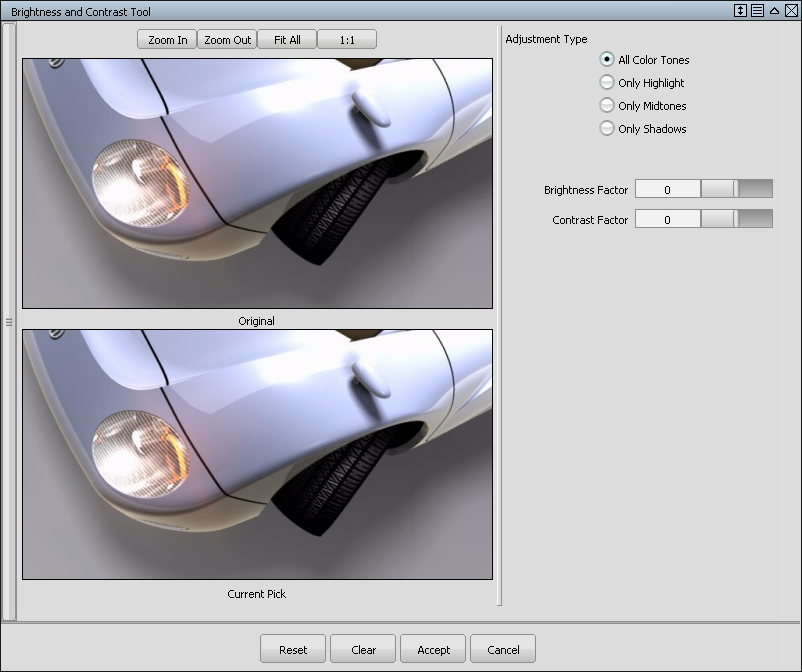Click the roll-up arrows icon in the title bar
Image resolution: width=802 pixels, height=672 pixels.
[x=740, y=11]
